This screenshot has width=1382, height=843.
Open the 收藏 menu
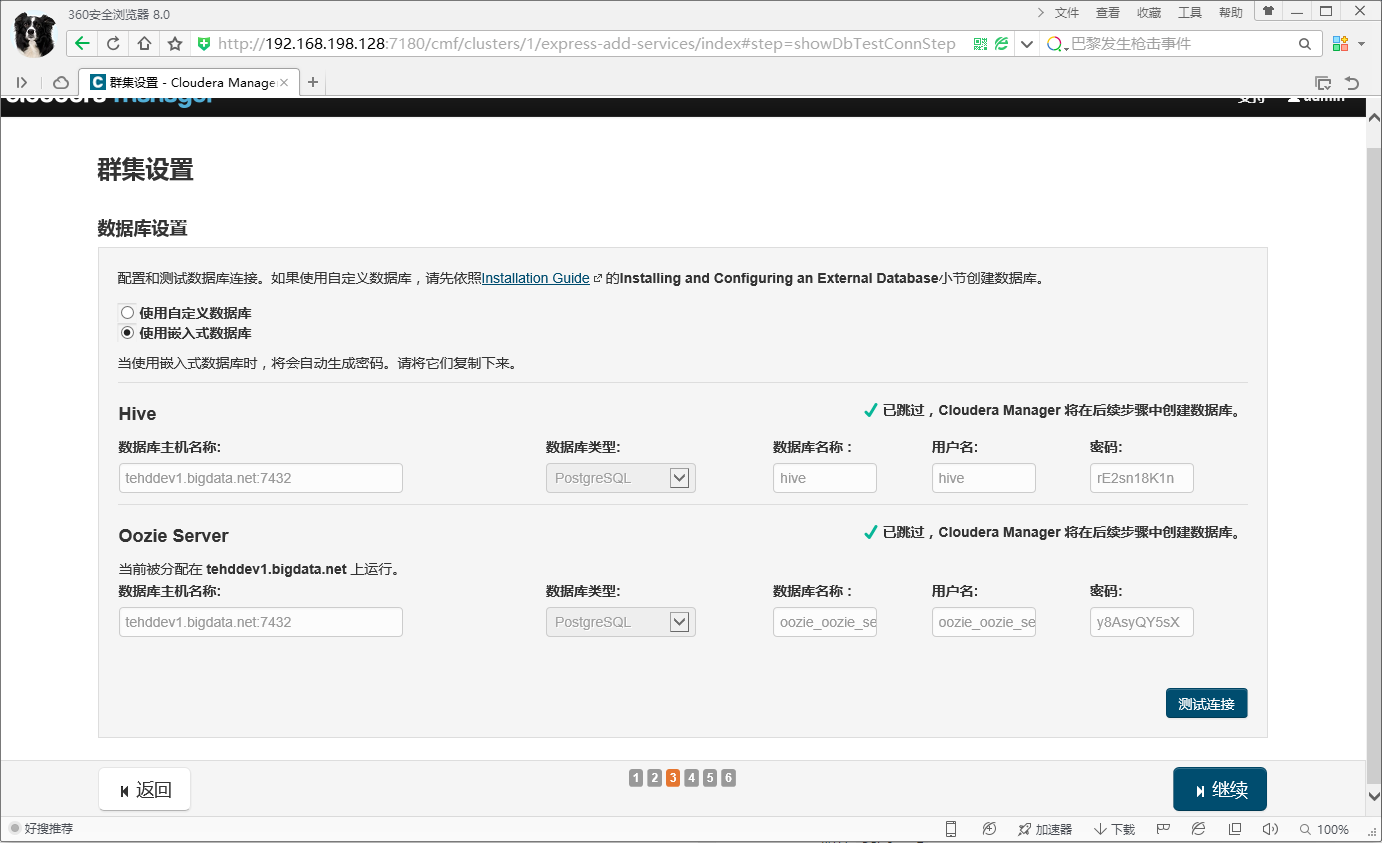1149,13
